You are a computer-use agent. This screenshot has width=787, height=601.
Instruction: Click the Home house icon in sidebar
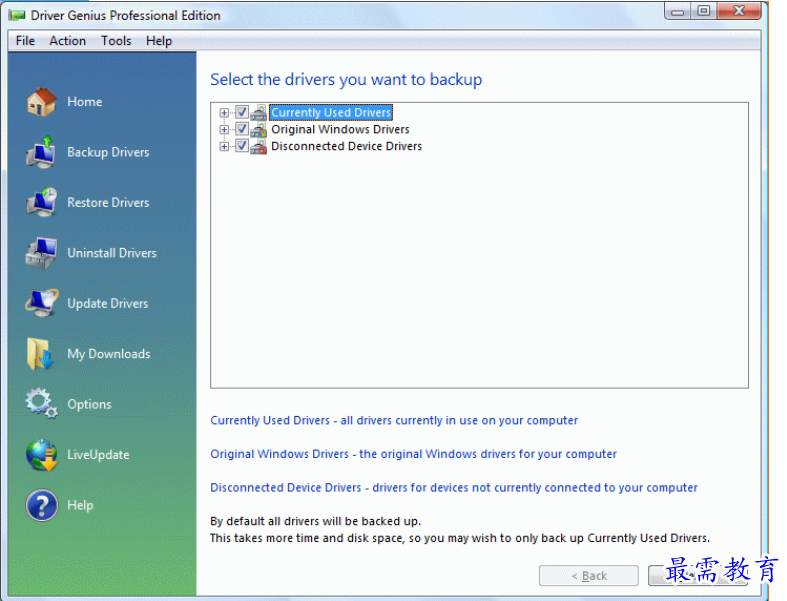coord(41,102)
